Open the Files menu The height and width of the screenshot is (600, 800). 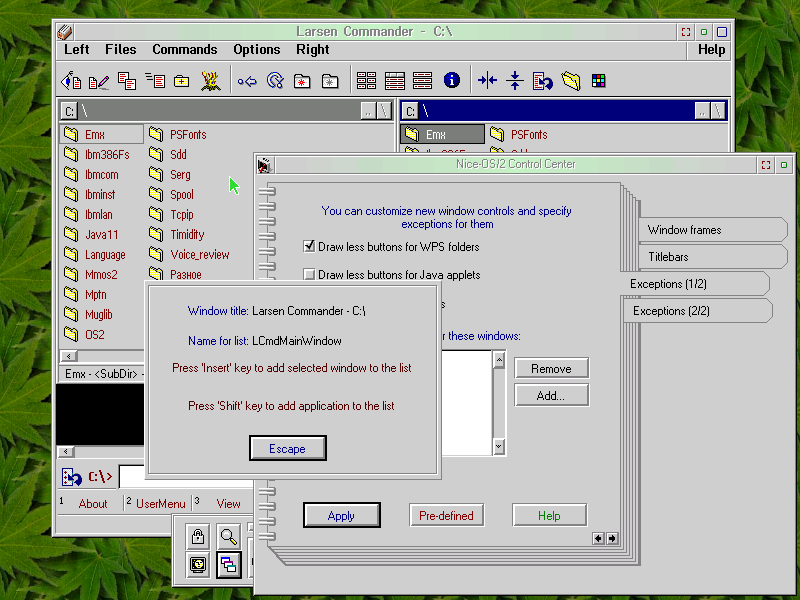pyautogui.click(x=120, y=49)
